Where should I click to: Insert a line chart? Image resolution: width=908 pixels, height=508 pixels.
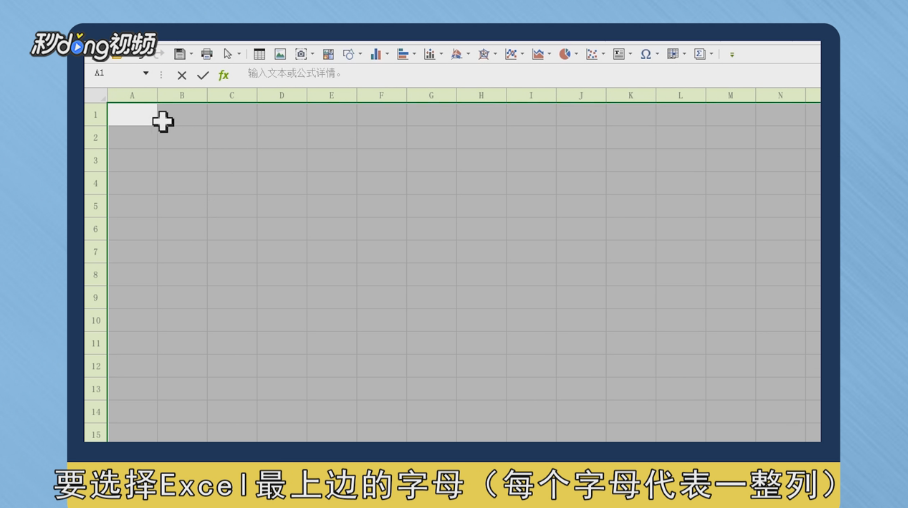[x=511, y=54]
